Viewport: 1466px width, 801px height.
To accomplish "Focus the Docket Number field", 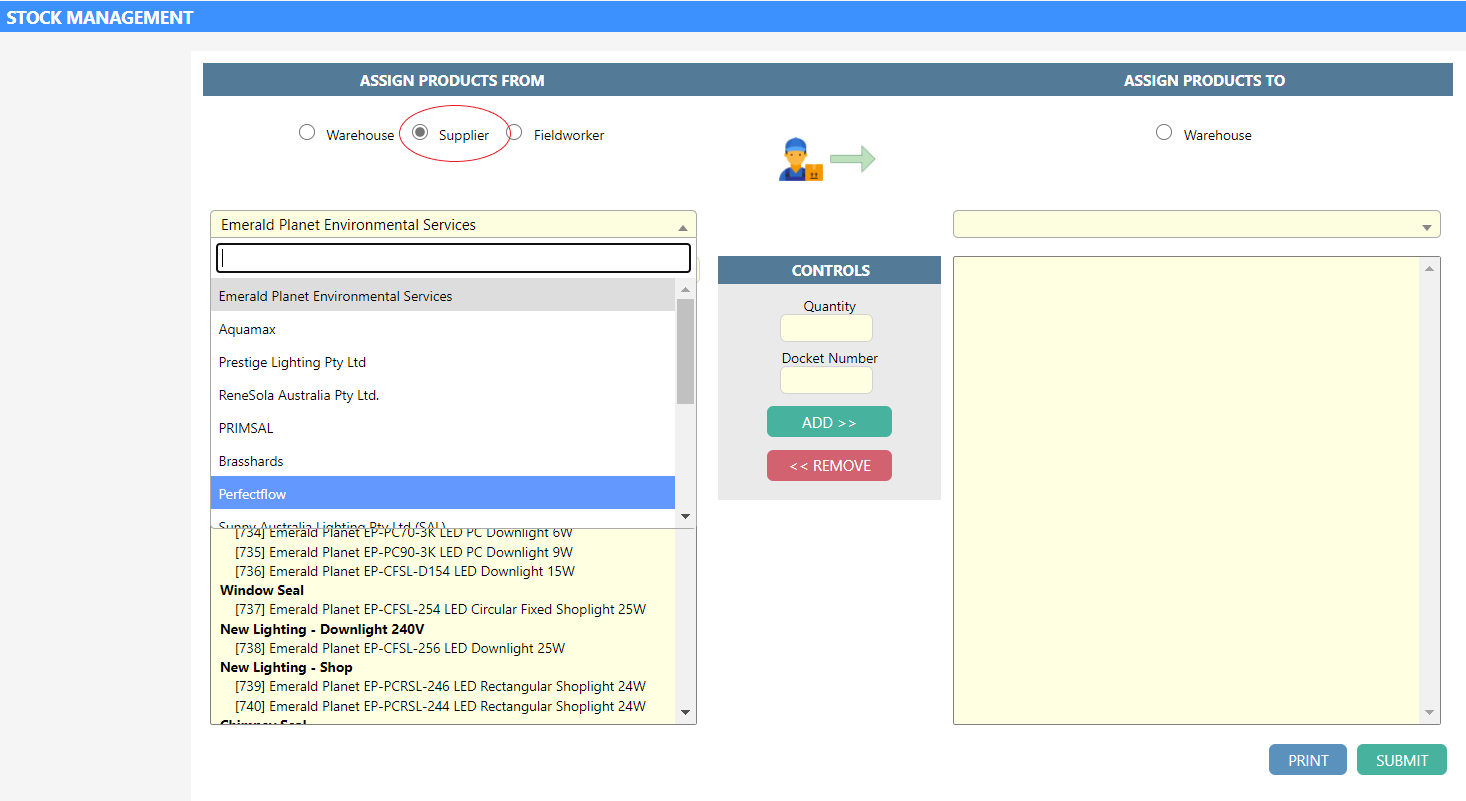I will pyautogui.click(x=826, y=380).
